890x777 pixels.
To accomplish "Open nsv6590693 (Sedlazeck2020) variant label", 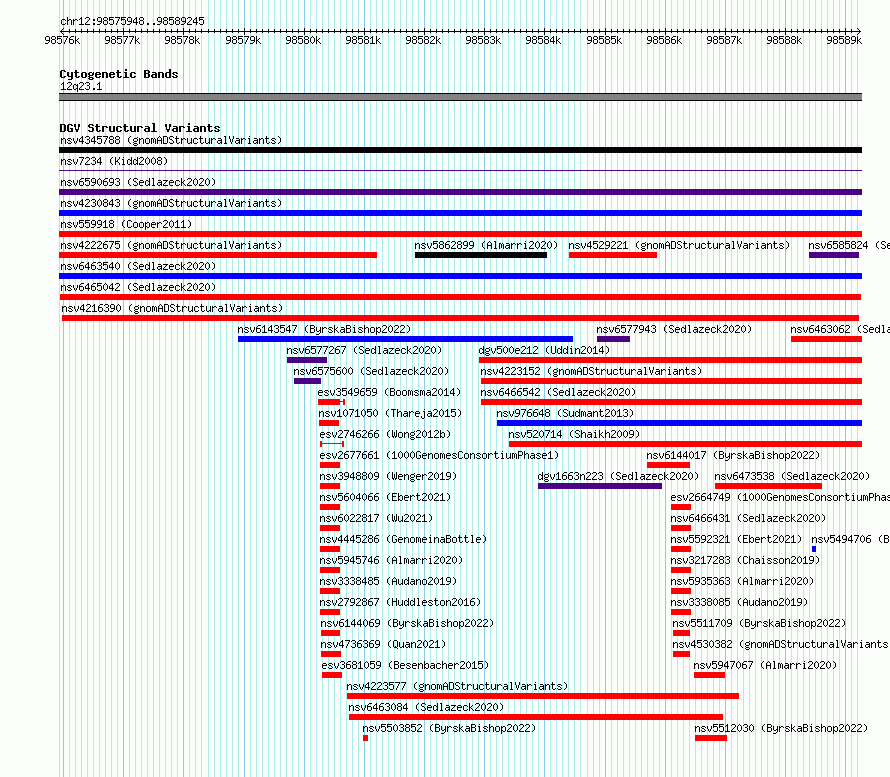I will tap(138, 182).
